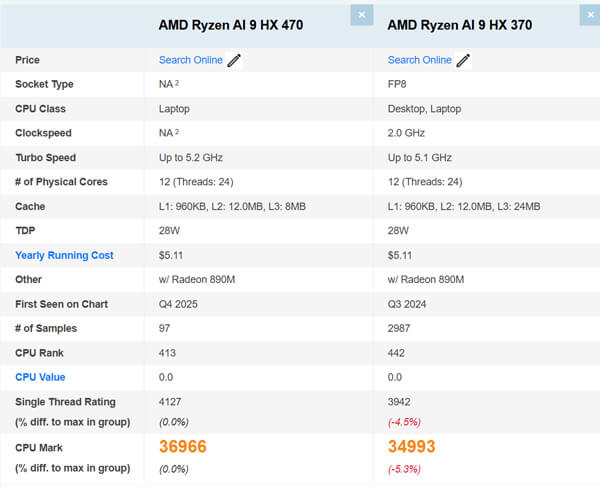
Task: Click the Single Thread Rating label
Action: (65, 402)
